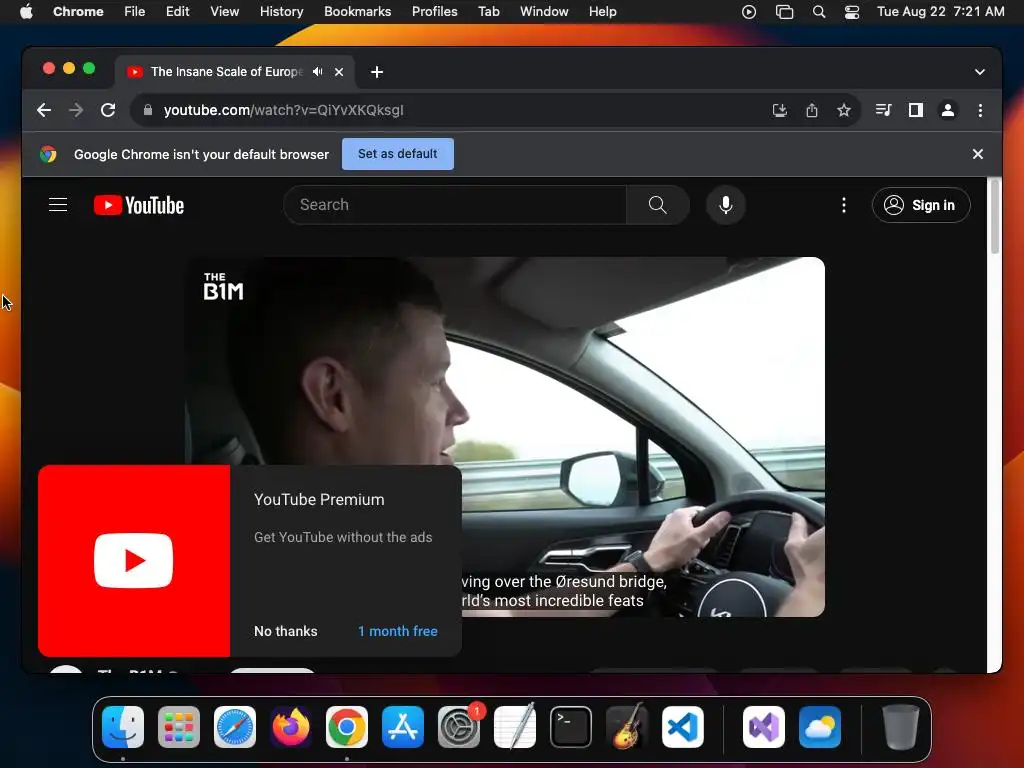Start voice search with the microphone icon
This screenshot has height=768, width=1024.
click(x=726, y=205)
